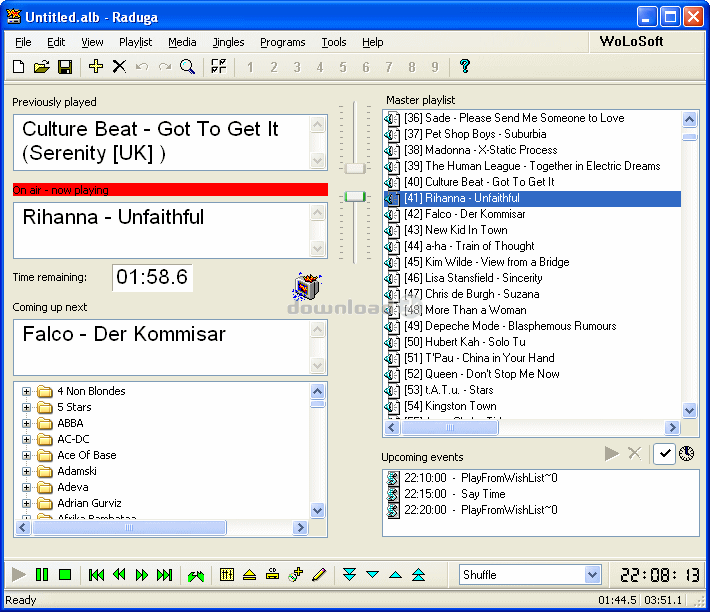This screenshot has width=710, height=612.
Task: Click the play event icon in Upcoming events
Action: click(x=612, y=453)
